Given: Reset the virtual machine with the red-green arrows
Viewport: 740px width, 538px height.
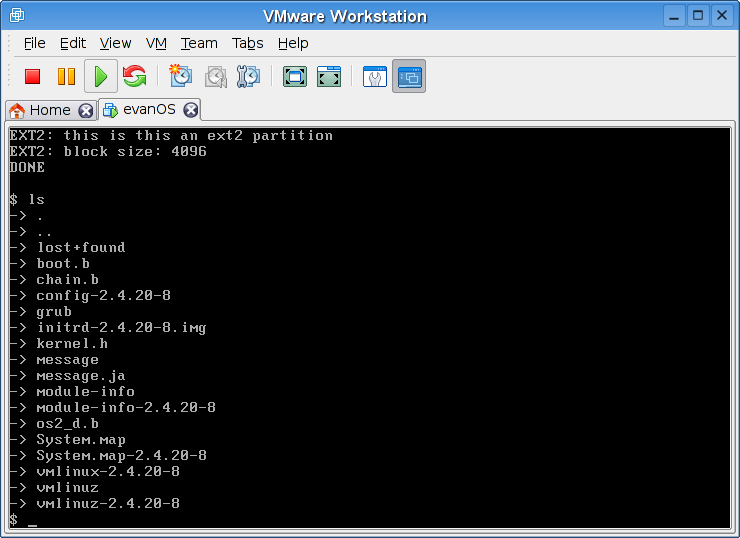Looking at the screenshot, I should [135, 76].
